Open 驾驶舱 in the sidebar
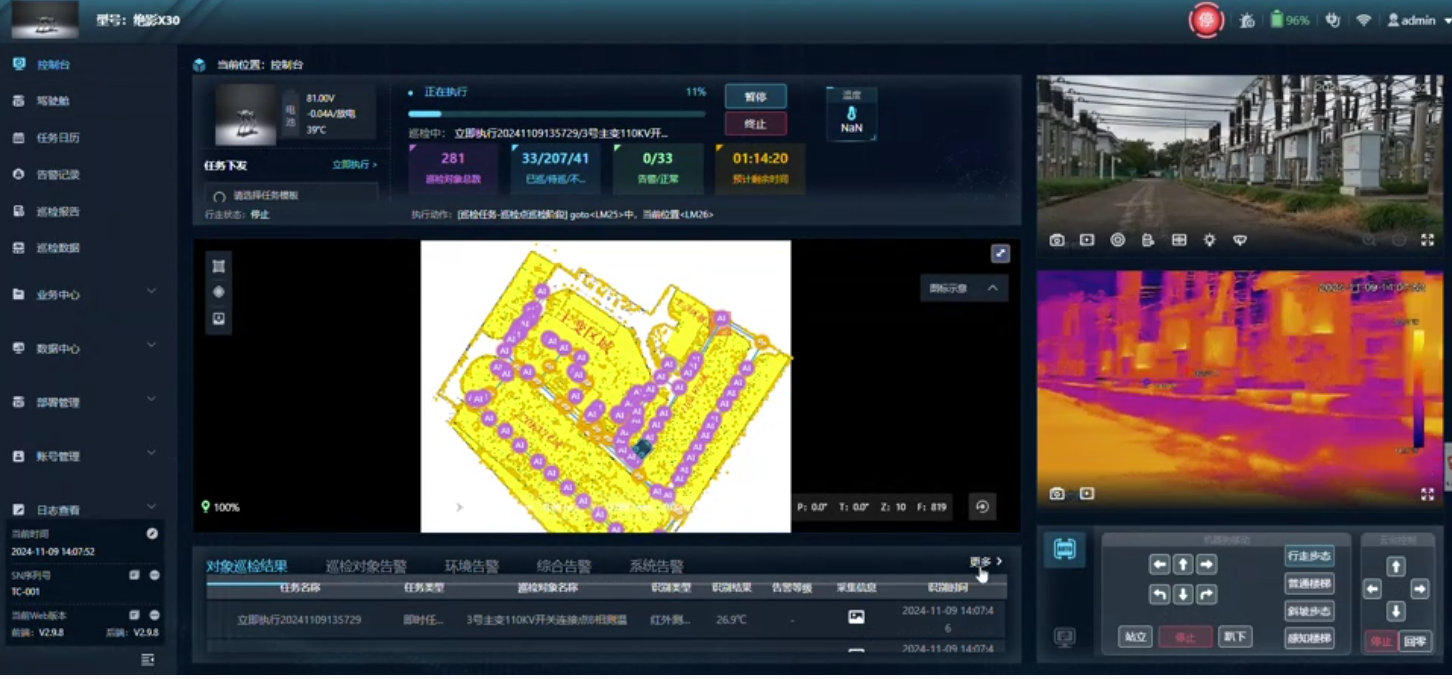Viewport: 1452px width, 679px height. pos(53,101)
